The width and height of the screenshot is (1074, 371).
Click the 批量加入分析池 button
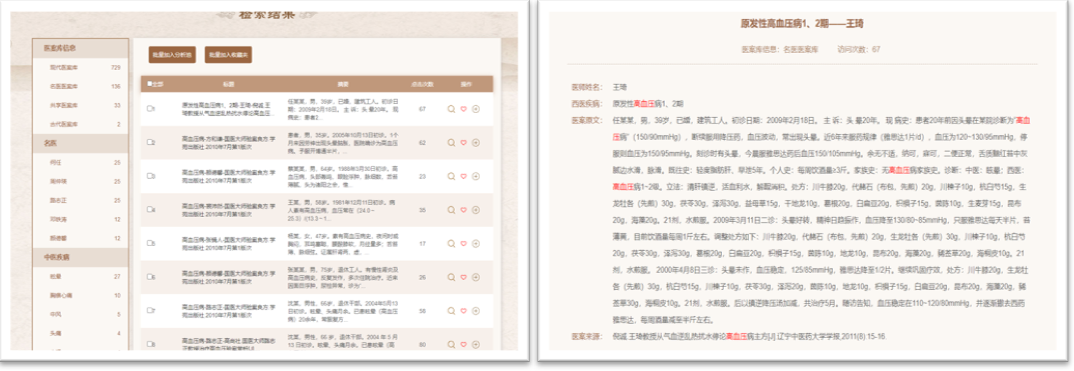(x=171, y=55)
